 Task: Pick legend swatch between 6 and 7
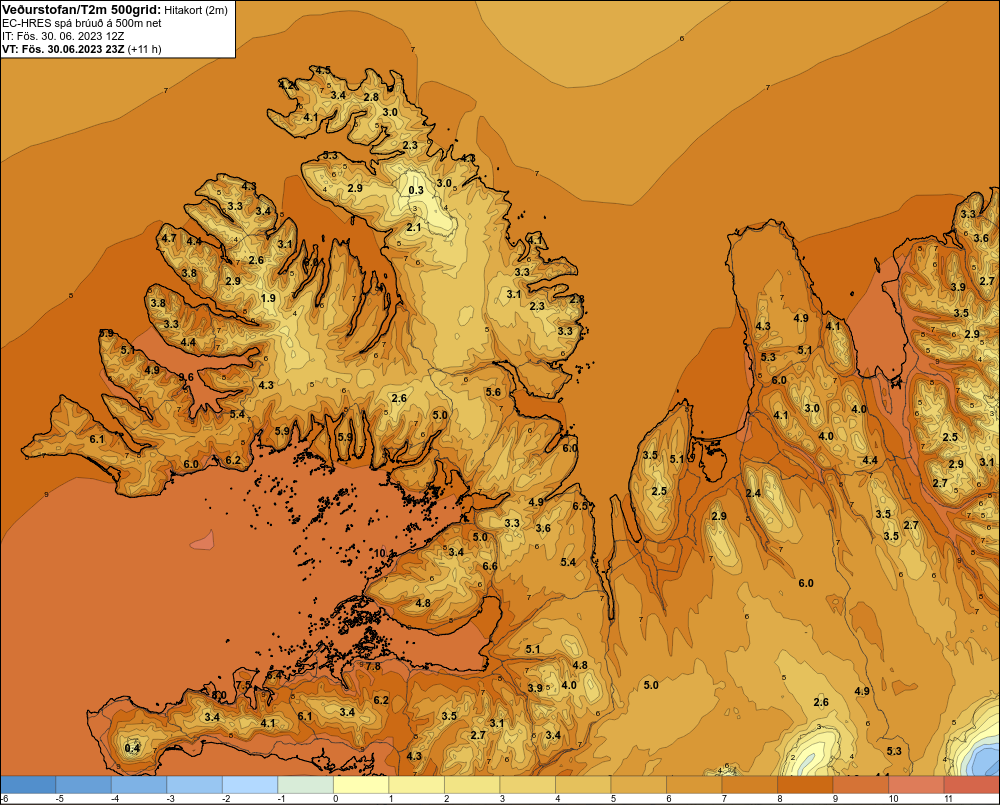click(694, 785)
